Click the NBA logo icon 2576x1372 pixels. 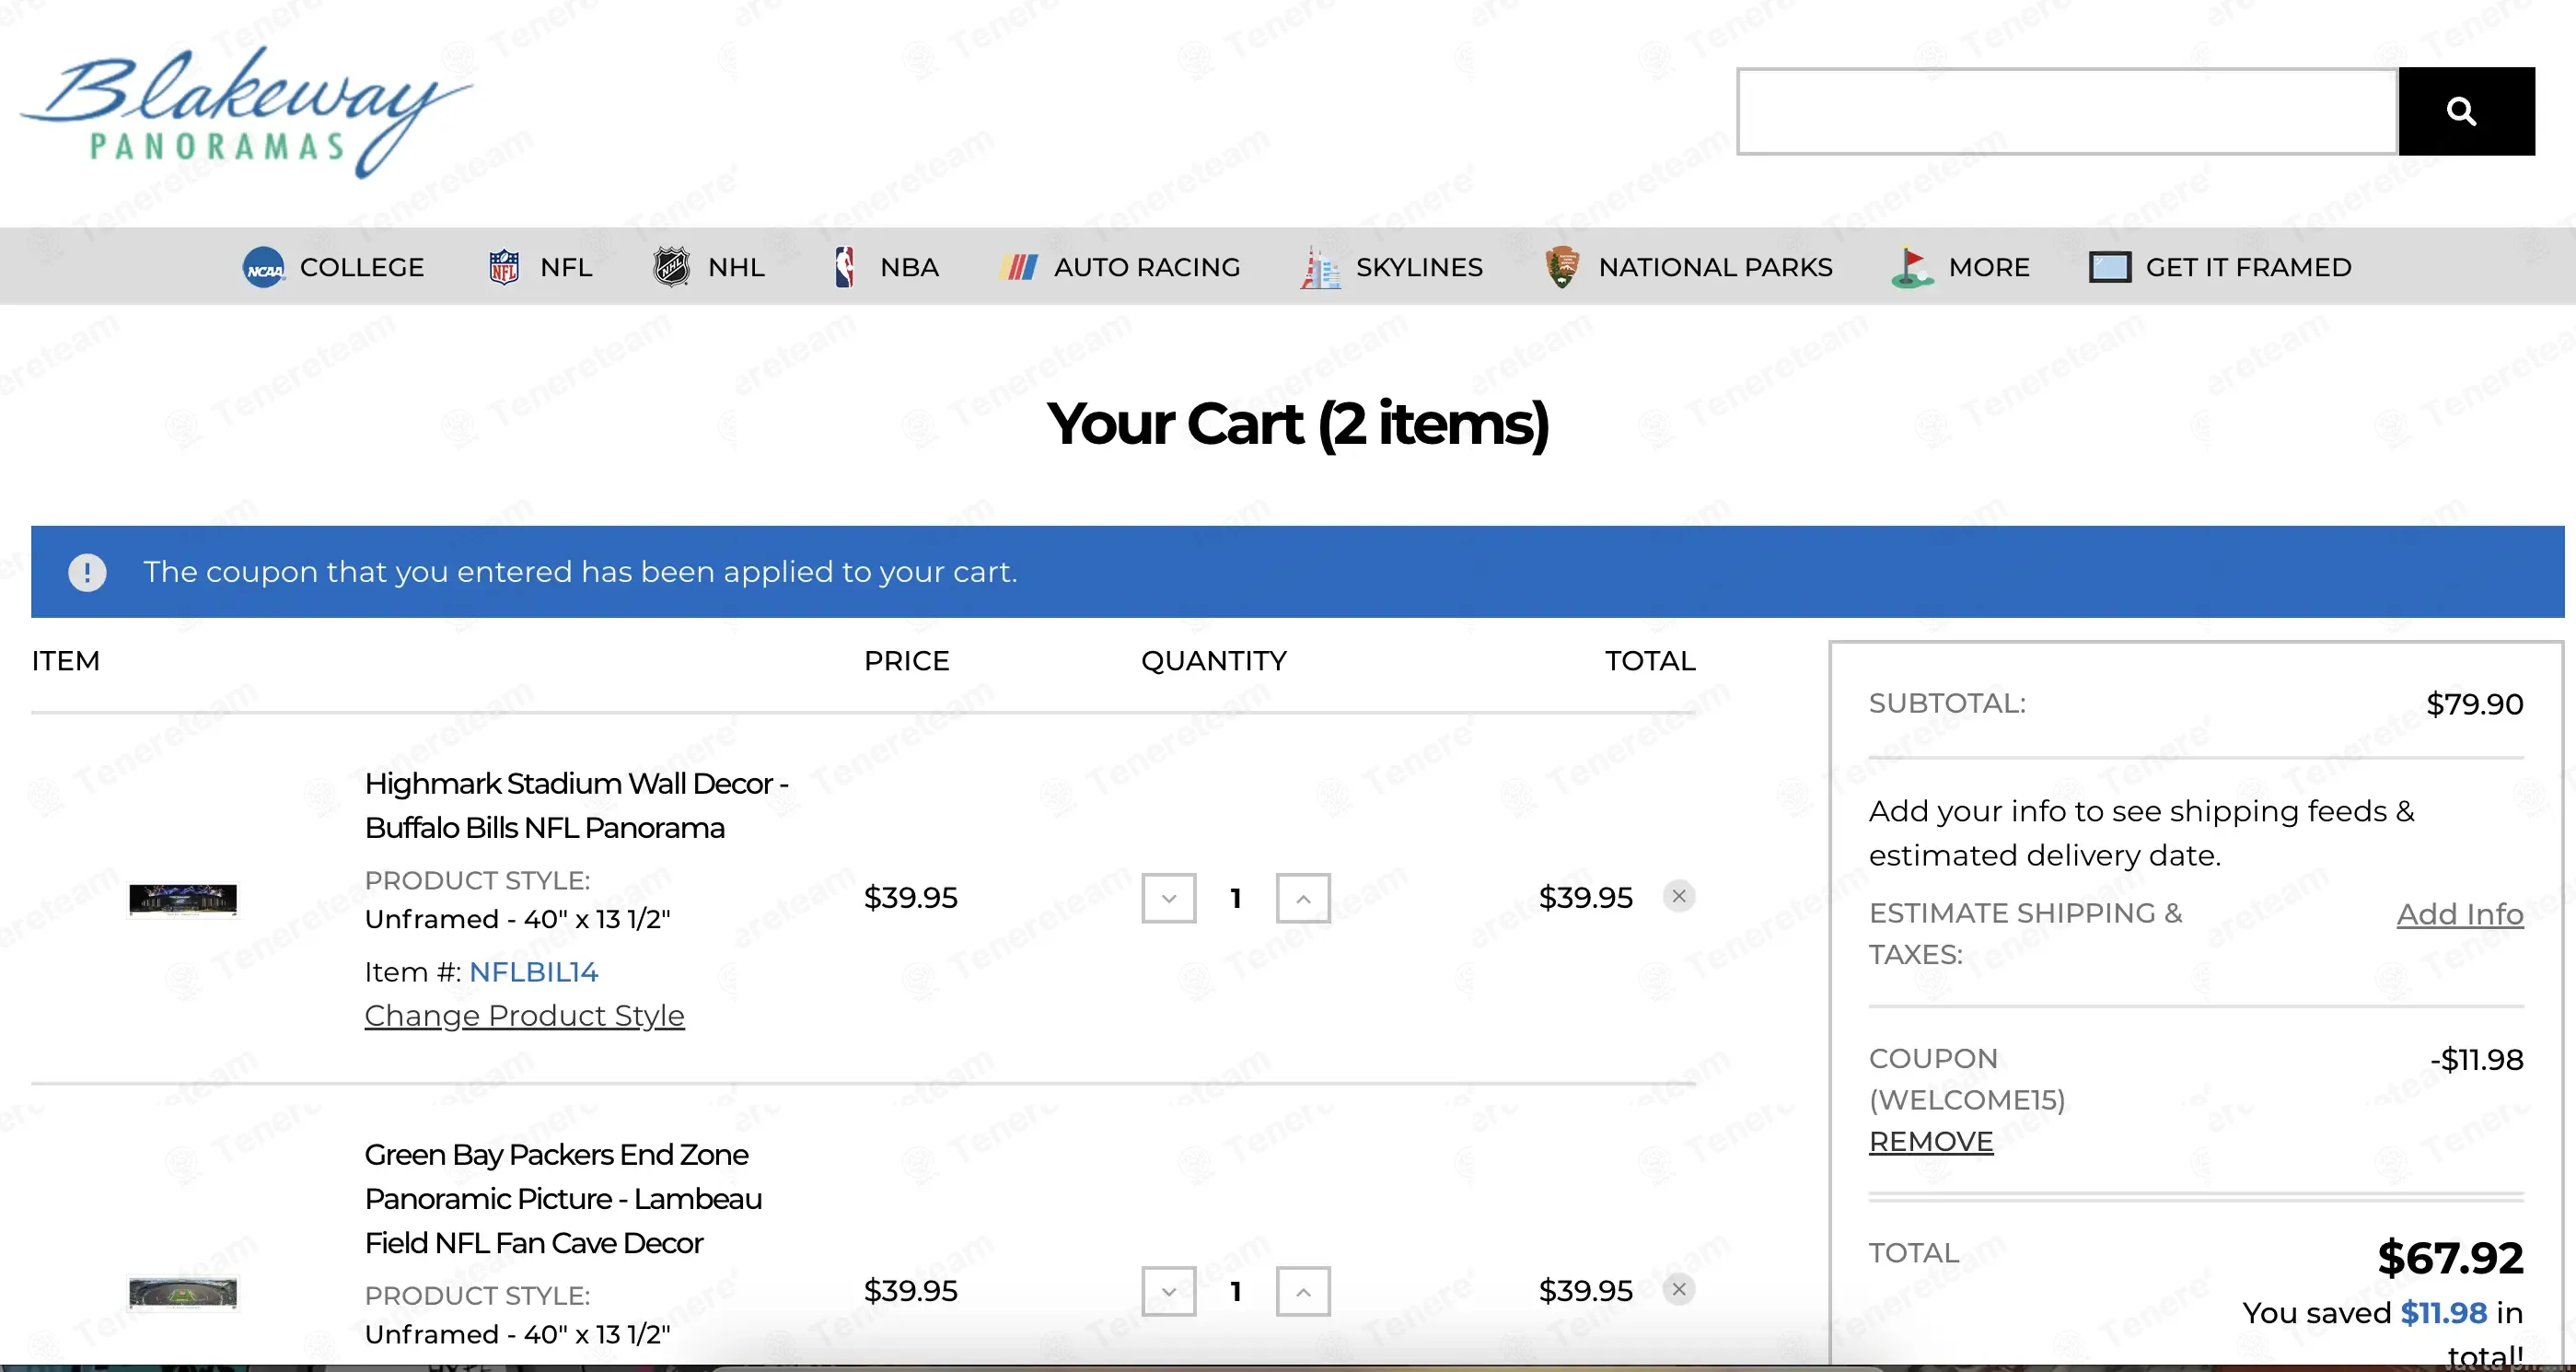tap(844, 267)
